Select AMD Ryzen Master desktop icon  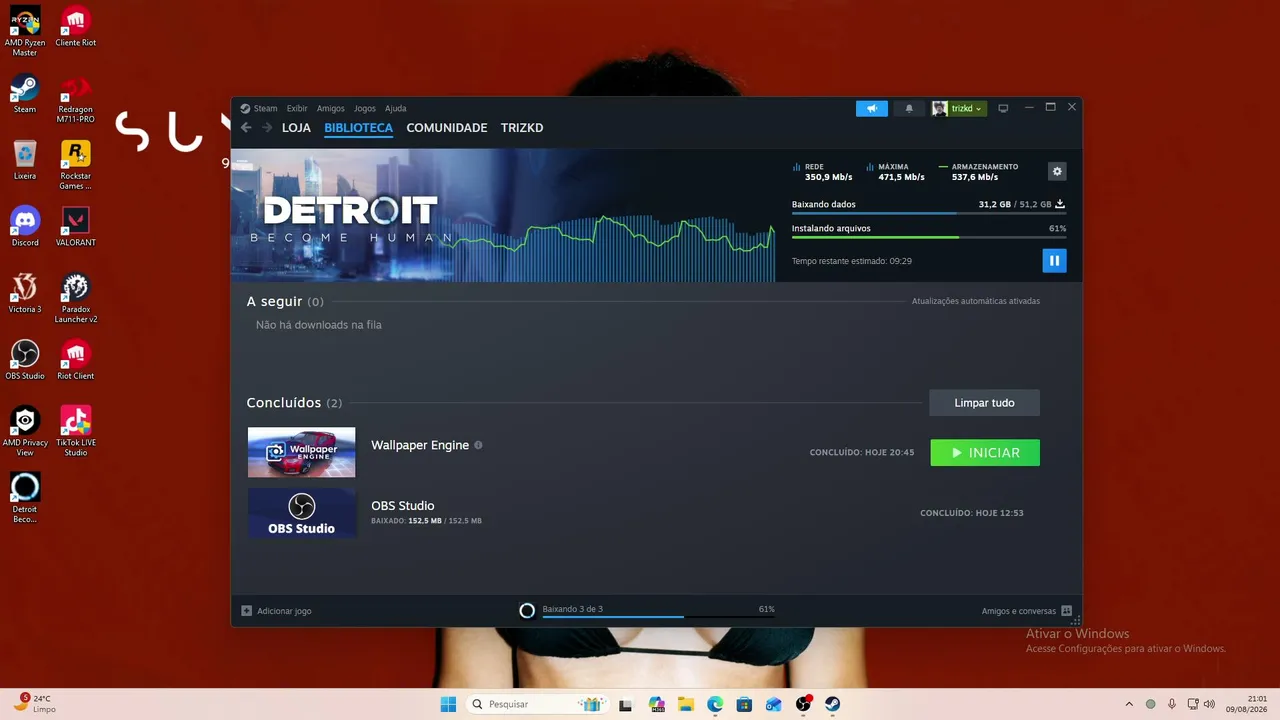tap(25, 32)
